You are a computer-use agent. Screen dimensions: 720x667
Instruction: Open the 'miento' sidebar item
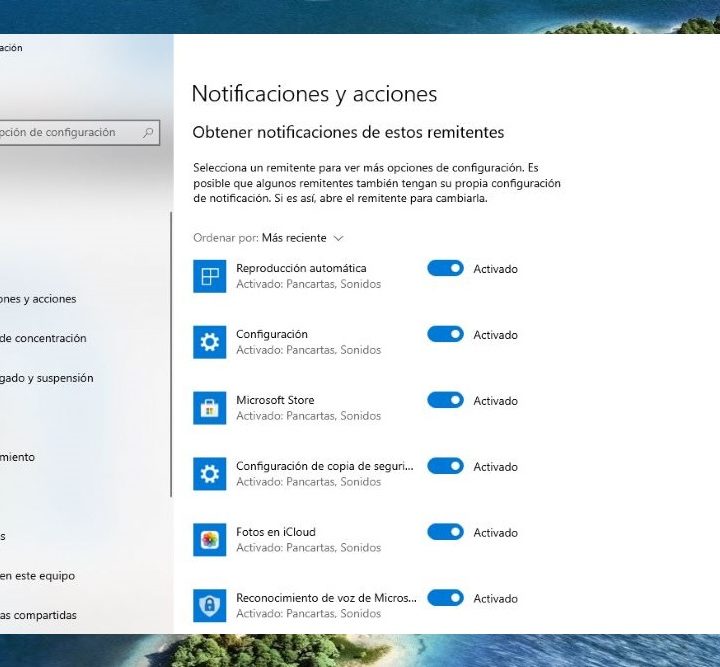[x=17, y=457]
